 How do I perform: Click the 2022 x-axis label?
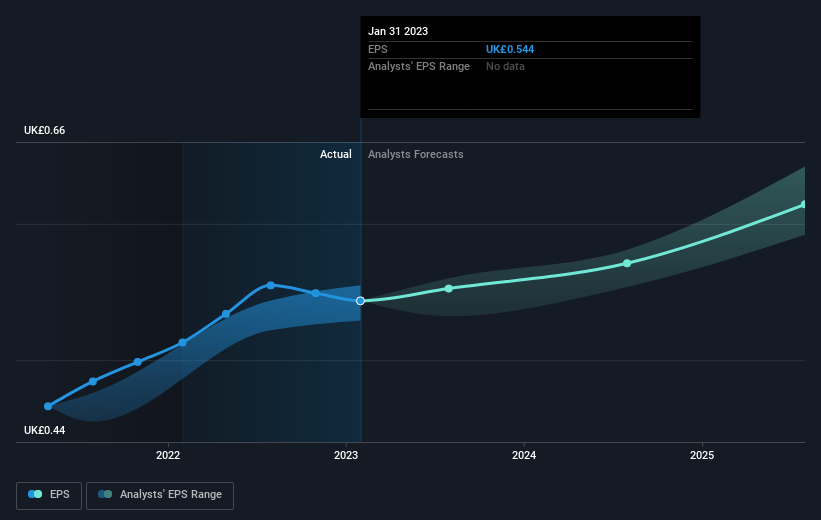[x=168, y=455]
